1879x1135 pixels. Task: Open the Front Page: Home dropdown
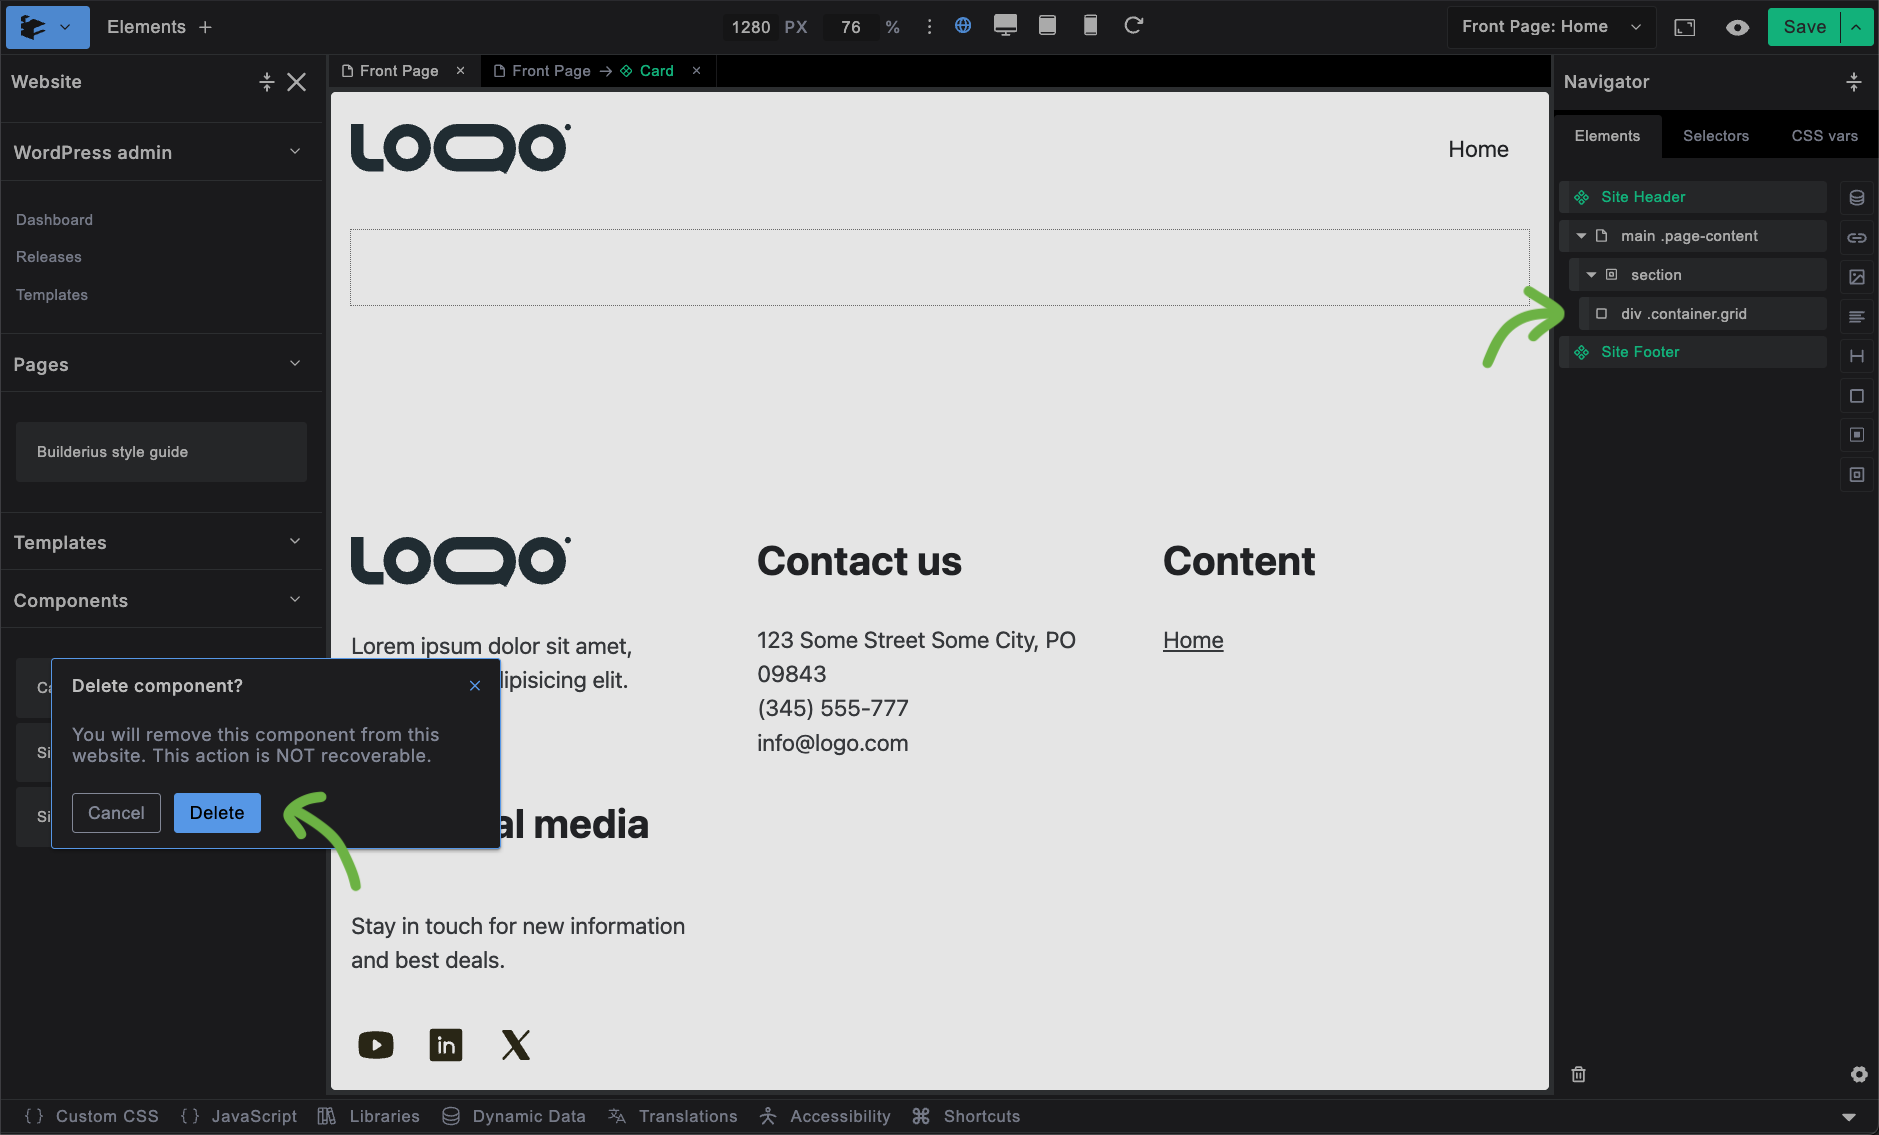1550,27
